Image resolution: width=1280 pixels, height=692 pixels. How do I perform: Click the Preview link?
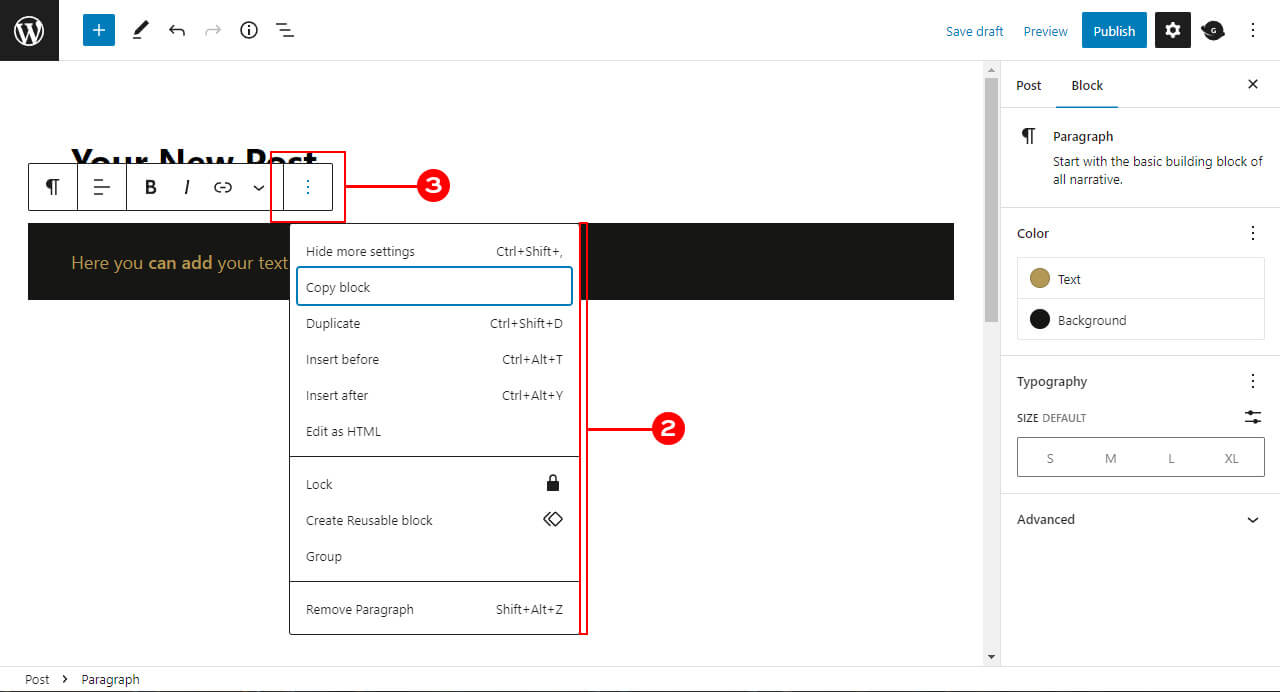1045,31
